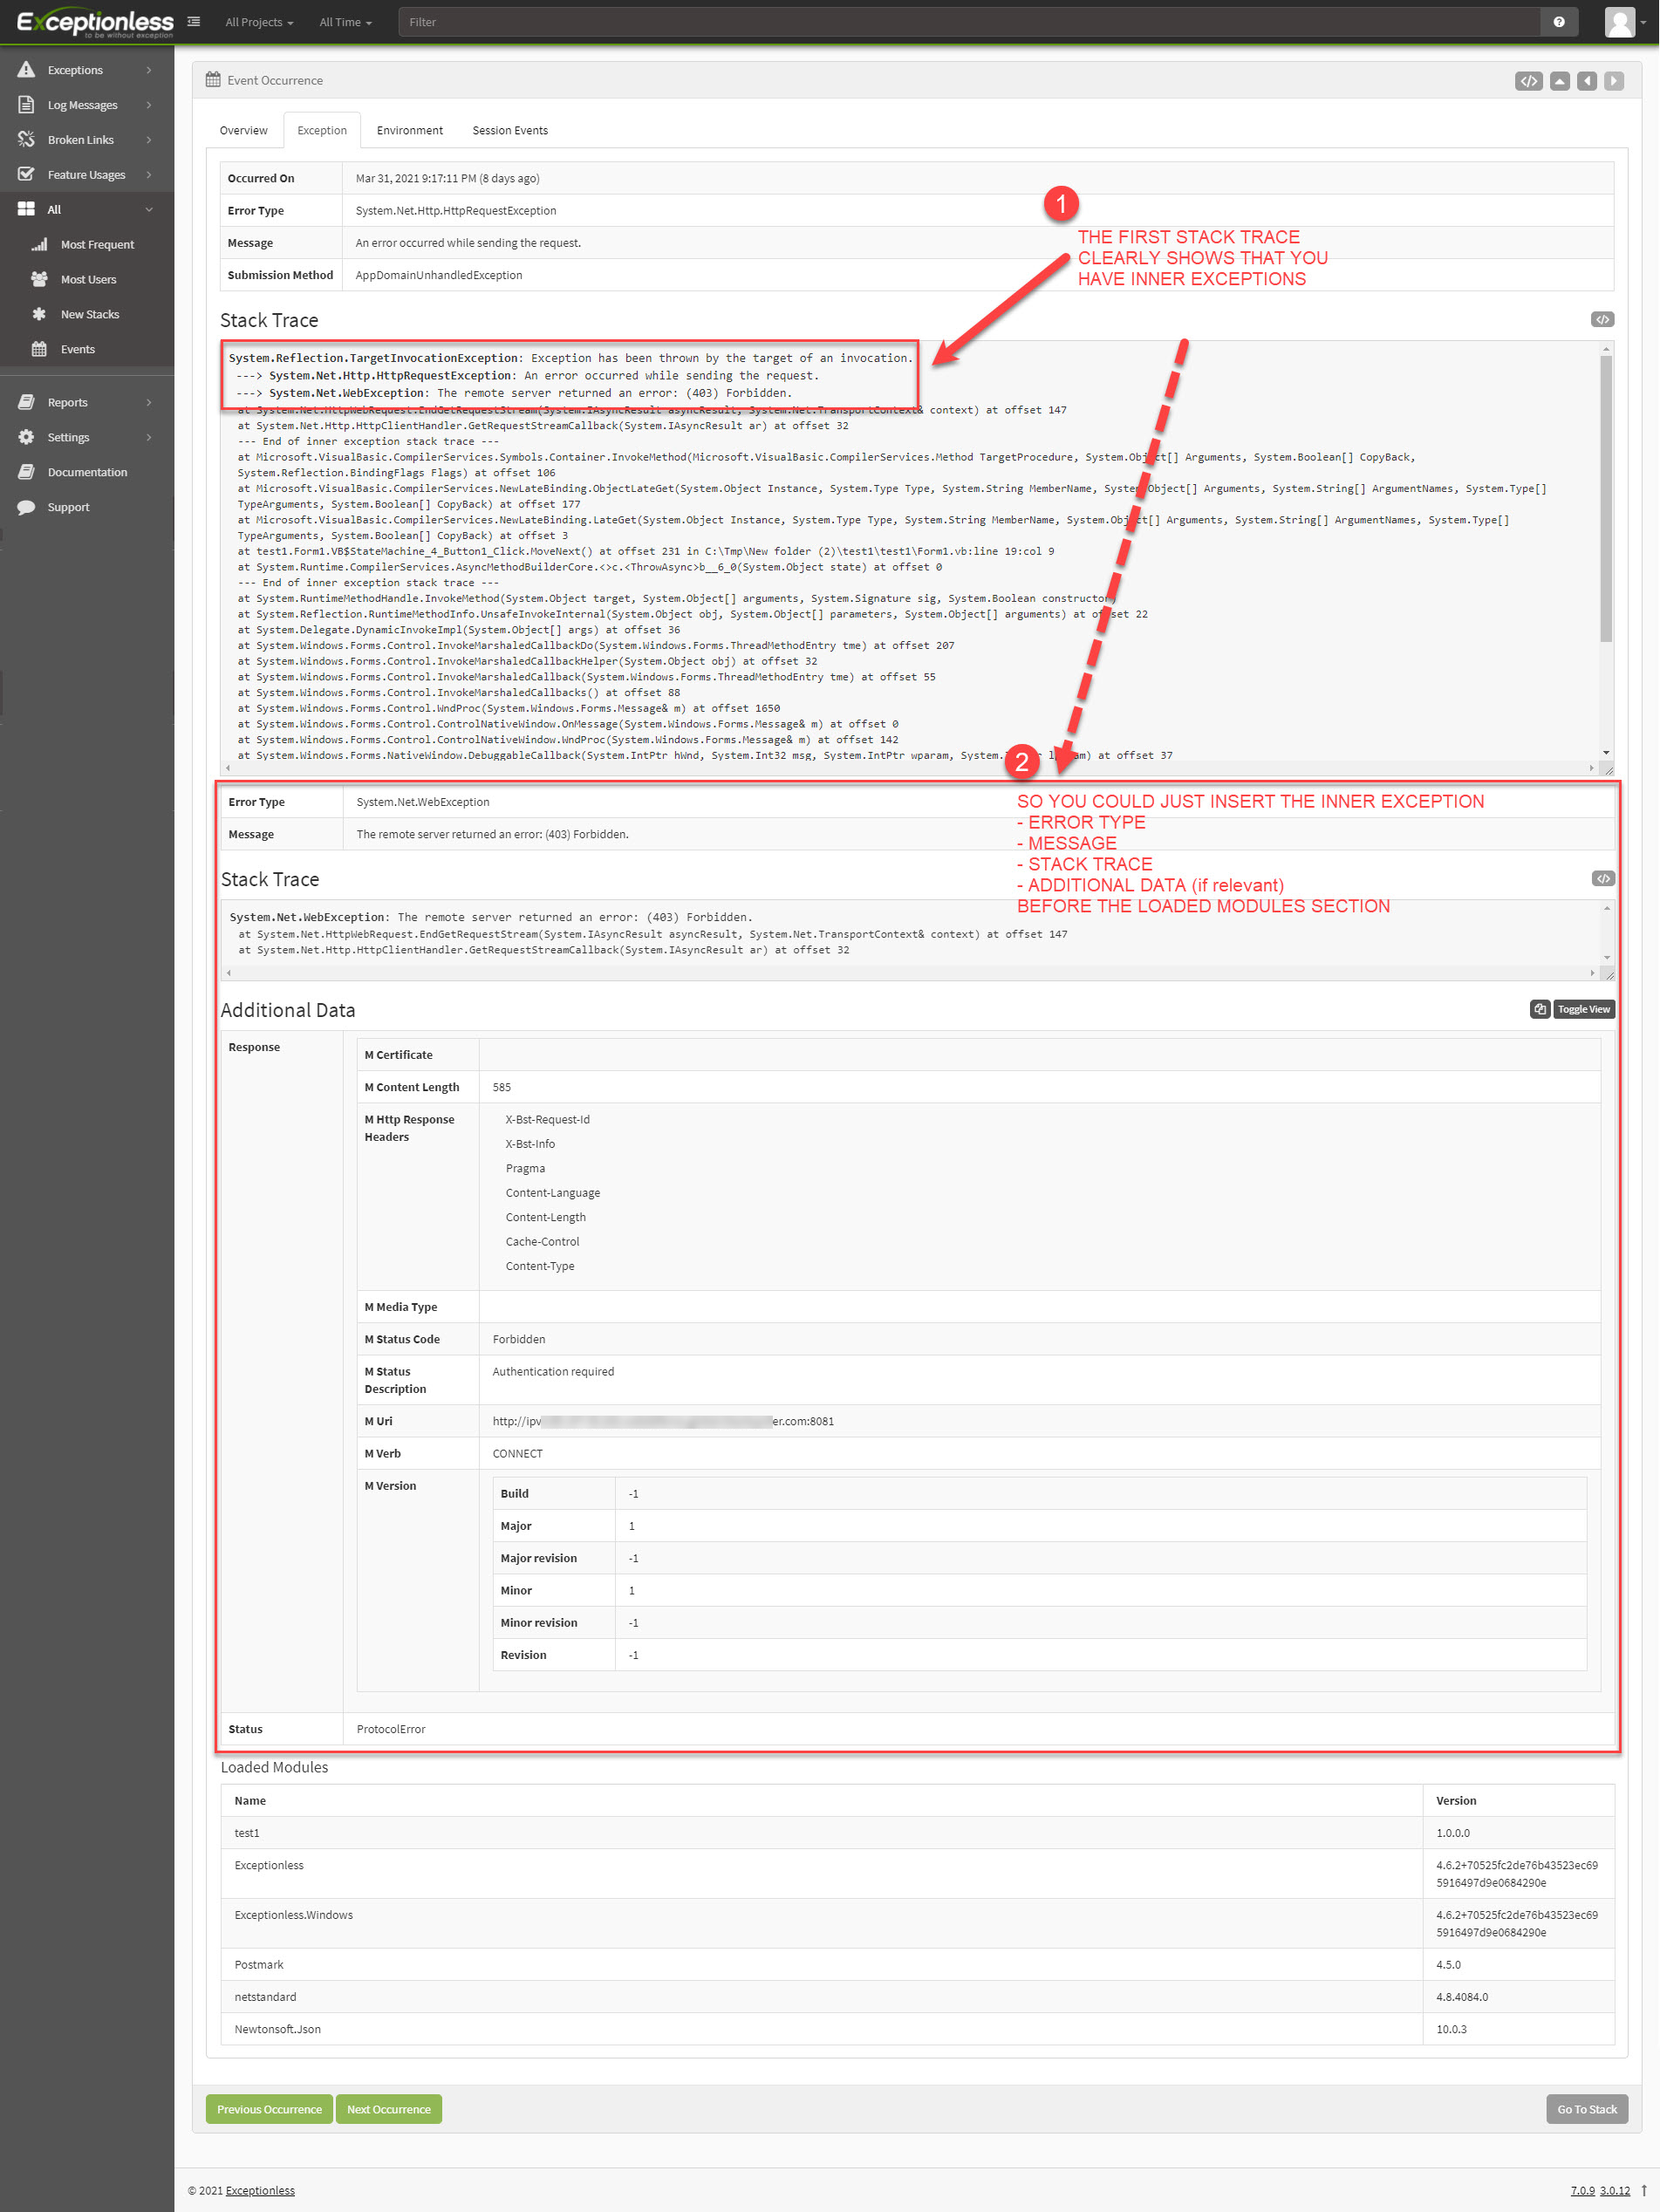Open help via the question mark icon
The width and height of the screenshot is (1660, 2212).
tap(1559, 21)
